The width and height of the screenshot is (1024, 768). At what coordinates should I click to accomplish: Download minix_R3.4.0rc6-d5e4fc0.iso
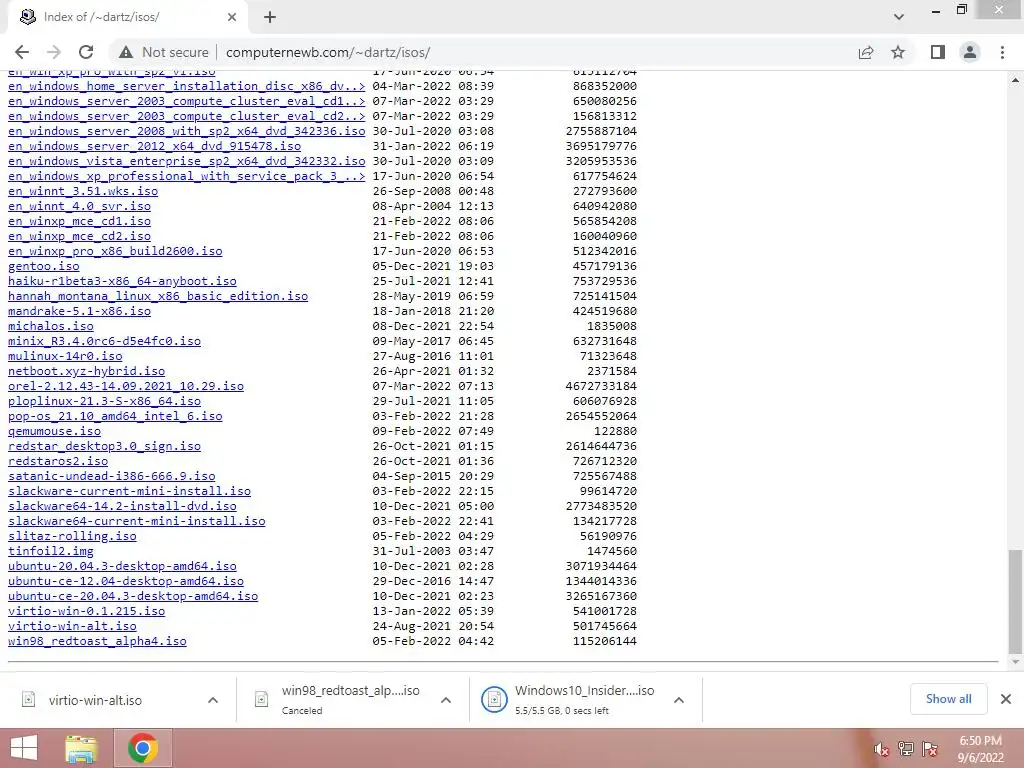(x=104, y=342)
